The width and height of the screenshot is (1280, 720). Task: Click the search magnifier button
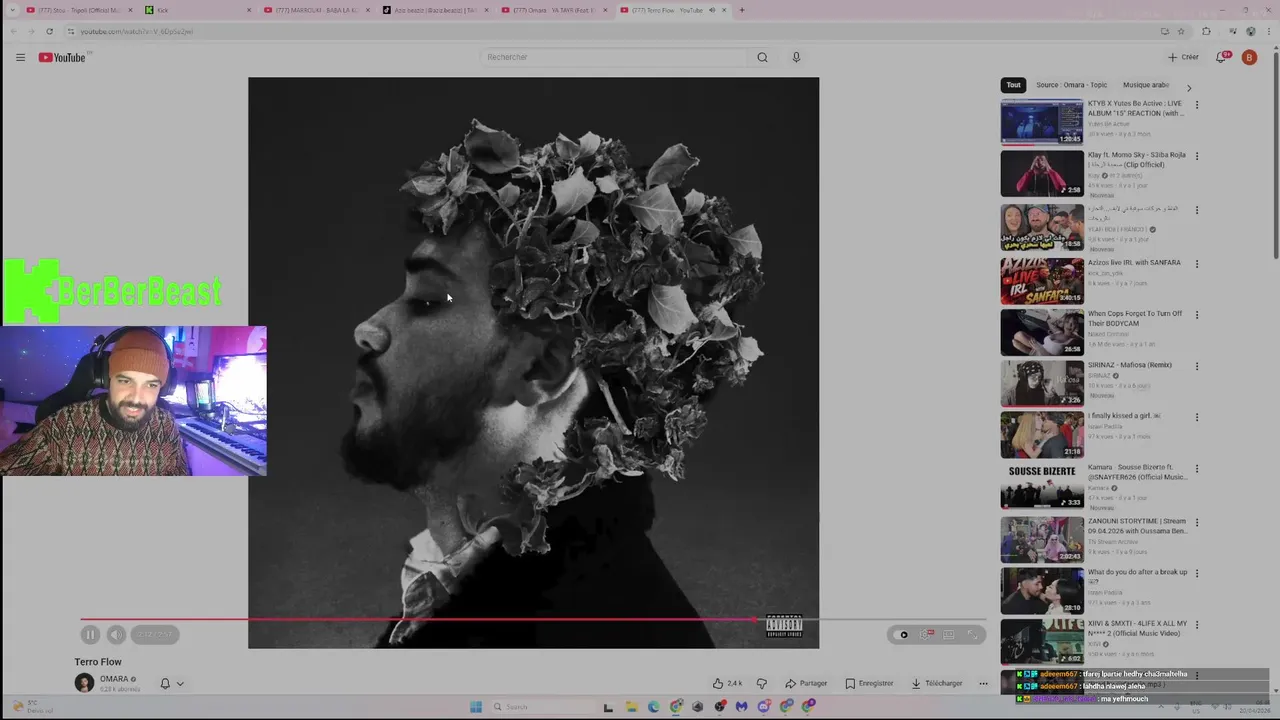[x=762, y=57]
